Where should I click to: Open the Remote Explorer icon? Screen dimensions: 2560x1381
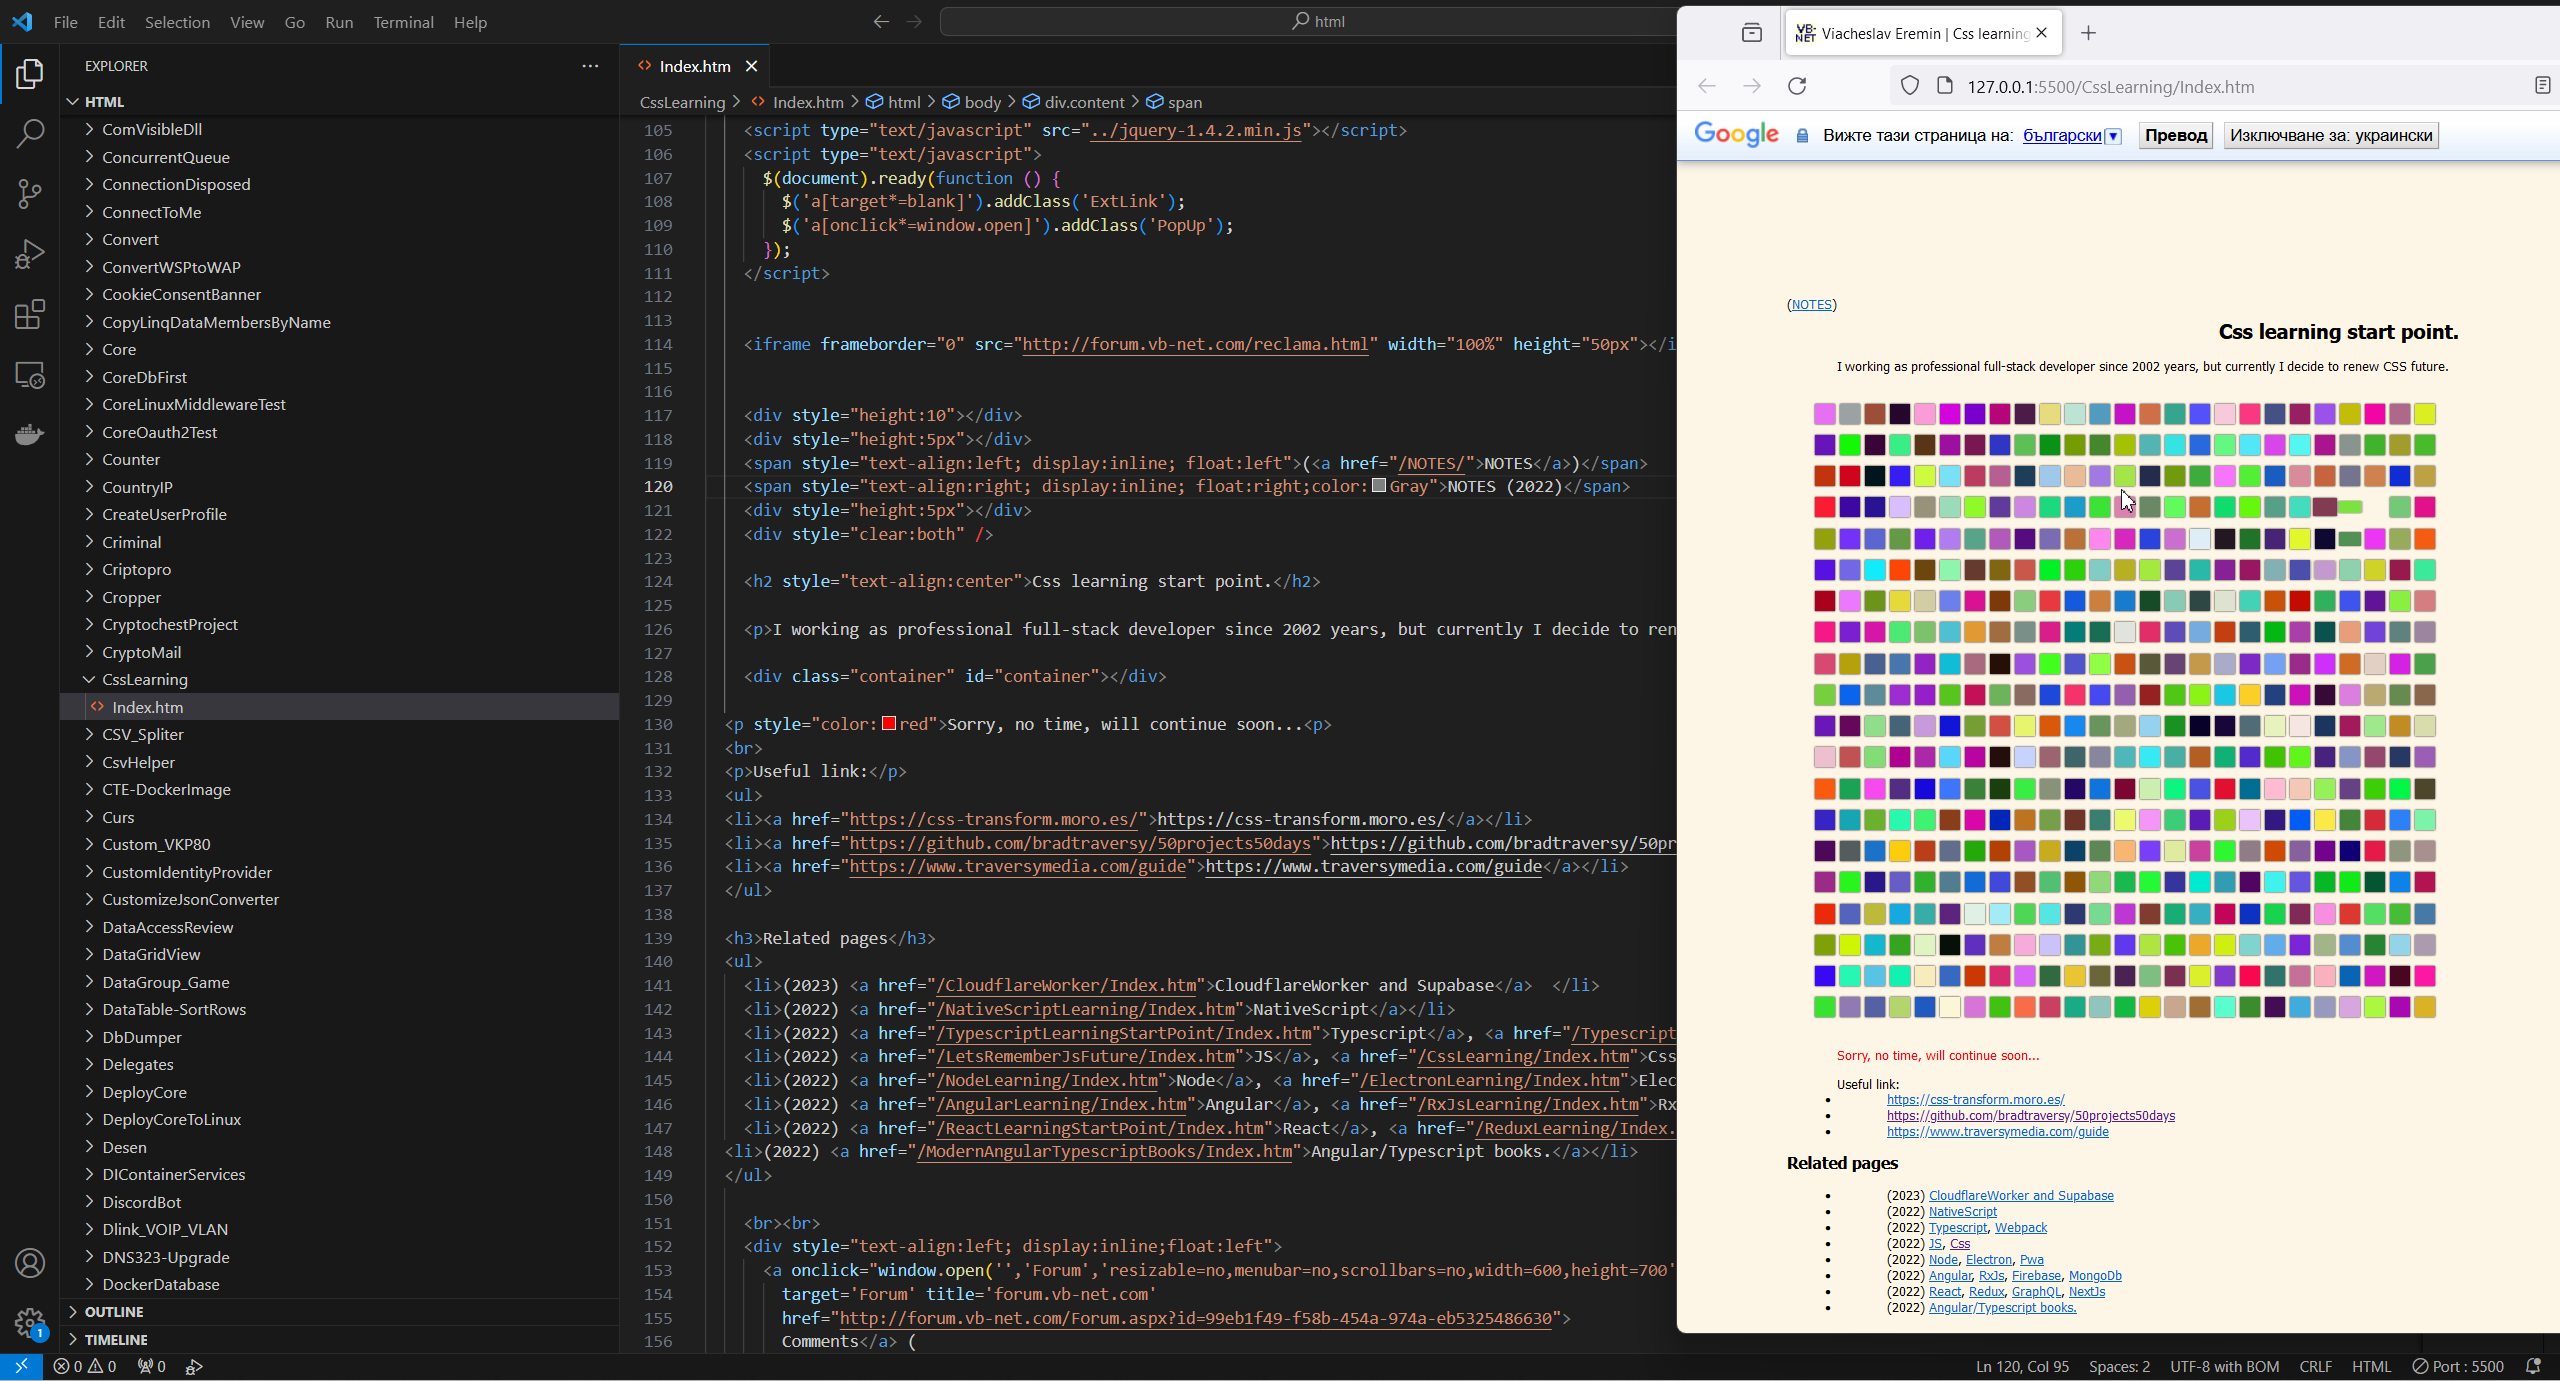30,375
